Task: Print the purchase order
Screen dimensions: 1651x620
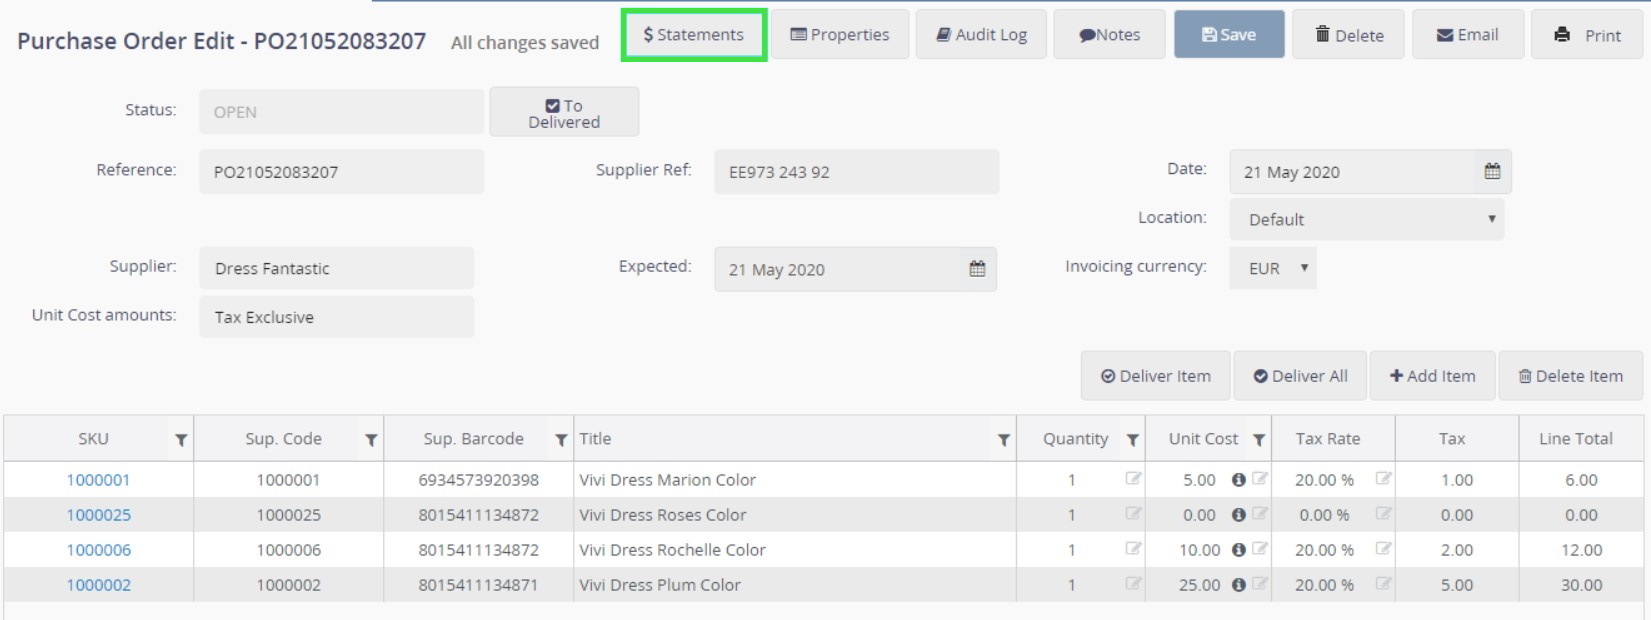Action: point(1587,35)
